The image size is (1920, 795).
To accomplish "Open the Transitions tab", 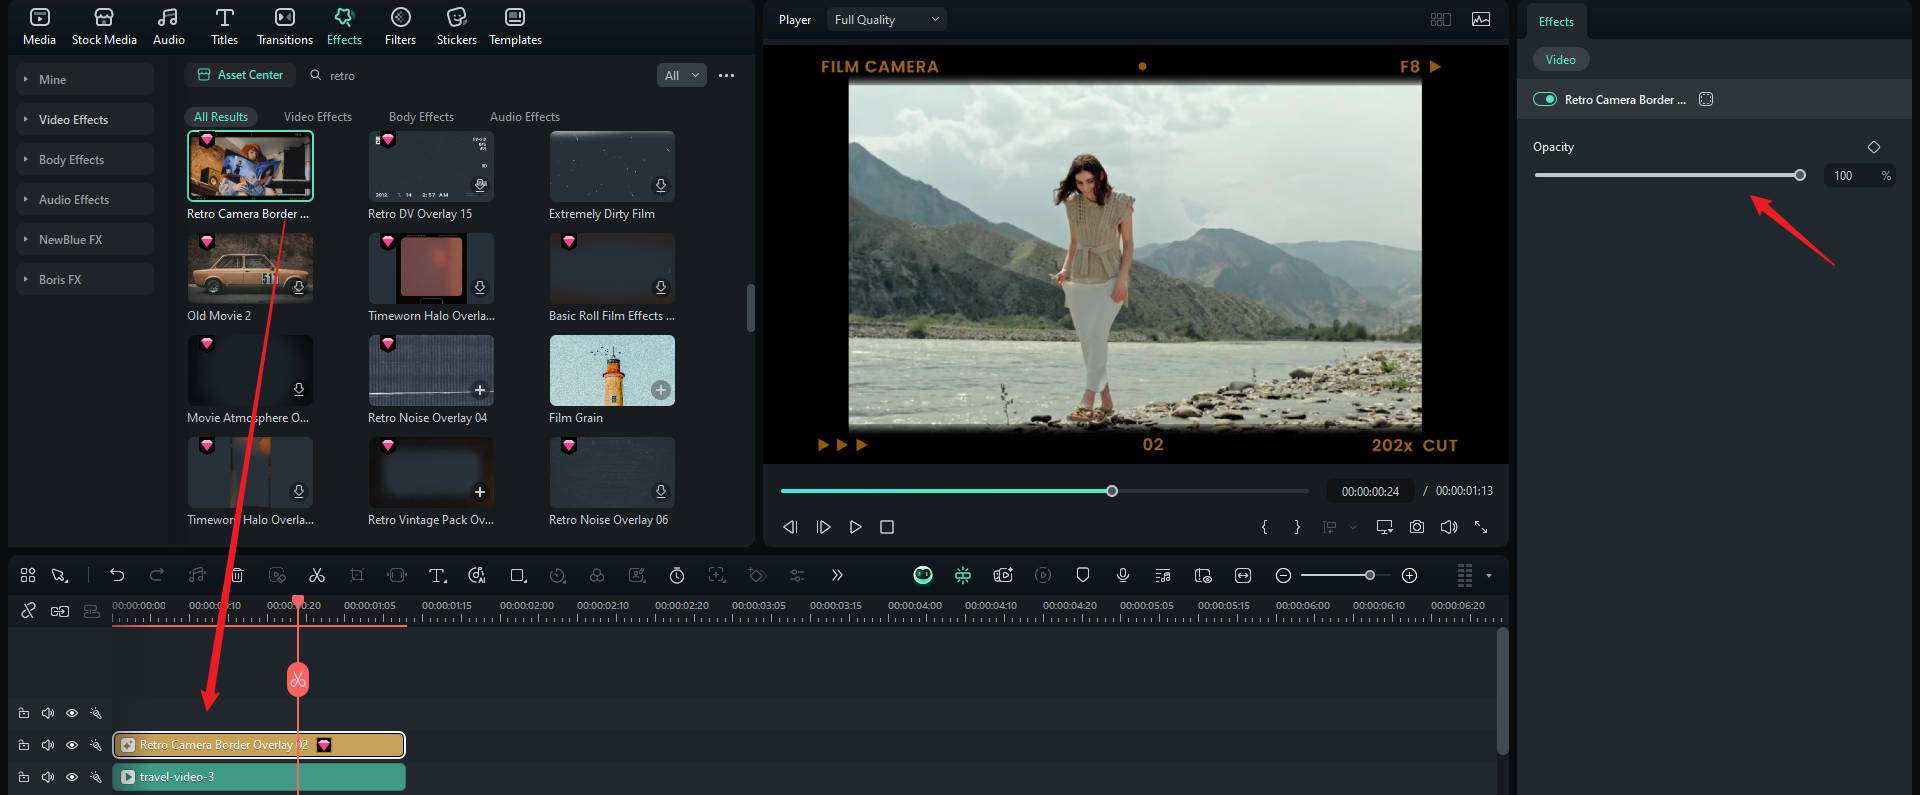I will click(x=285, y=27).
